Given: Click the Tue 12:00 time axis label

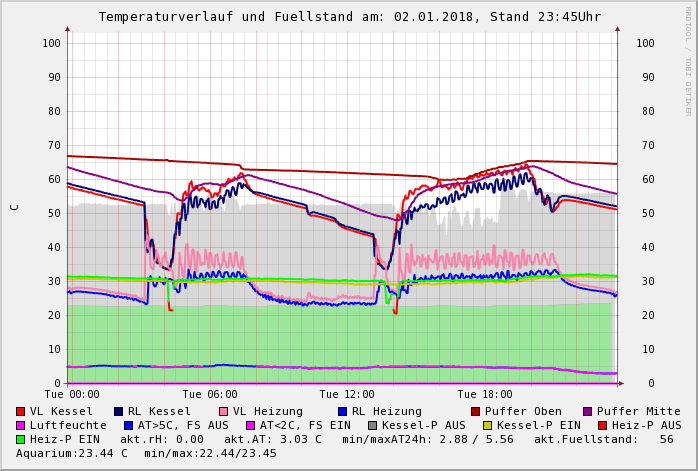Looking at the screenshot, I should click(347, 395).
